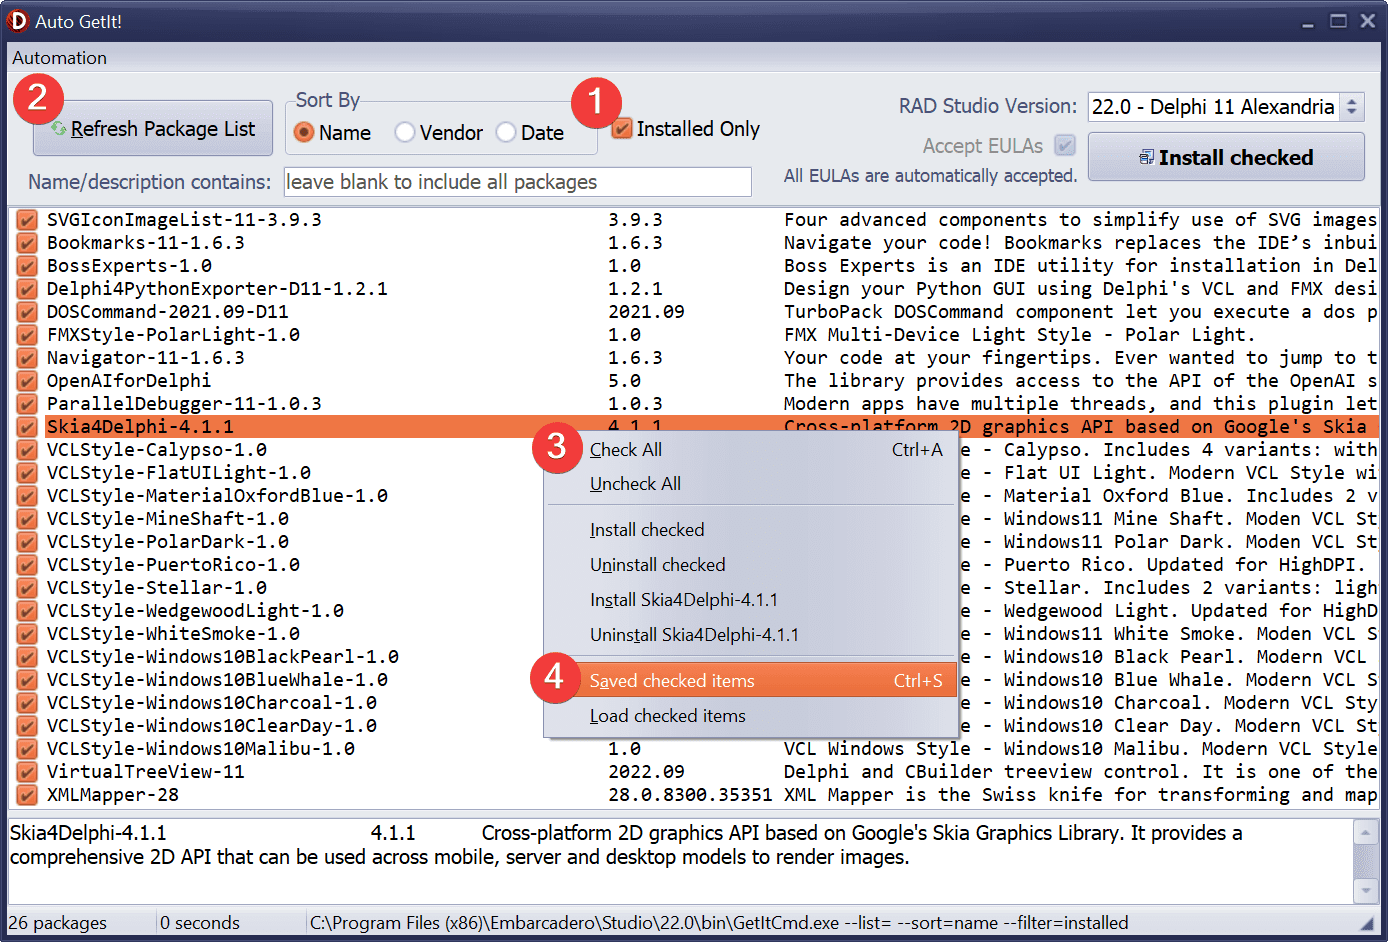Image resolution: width=1388 pixels, height=942 pixels.
Task: Uncheck the VCLStyle-Windows10ClearDay-1.0 checkbox
Action: click(x=27, y=726)
